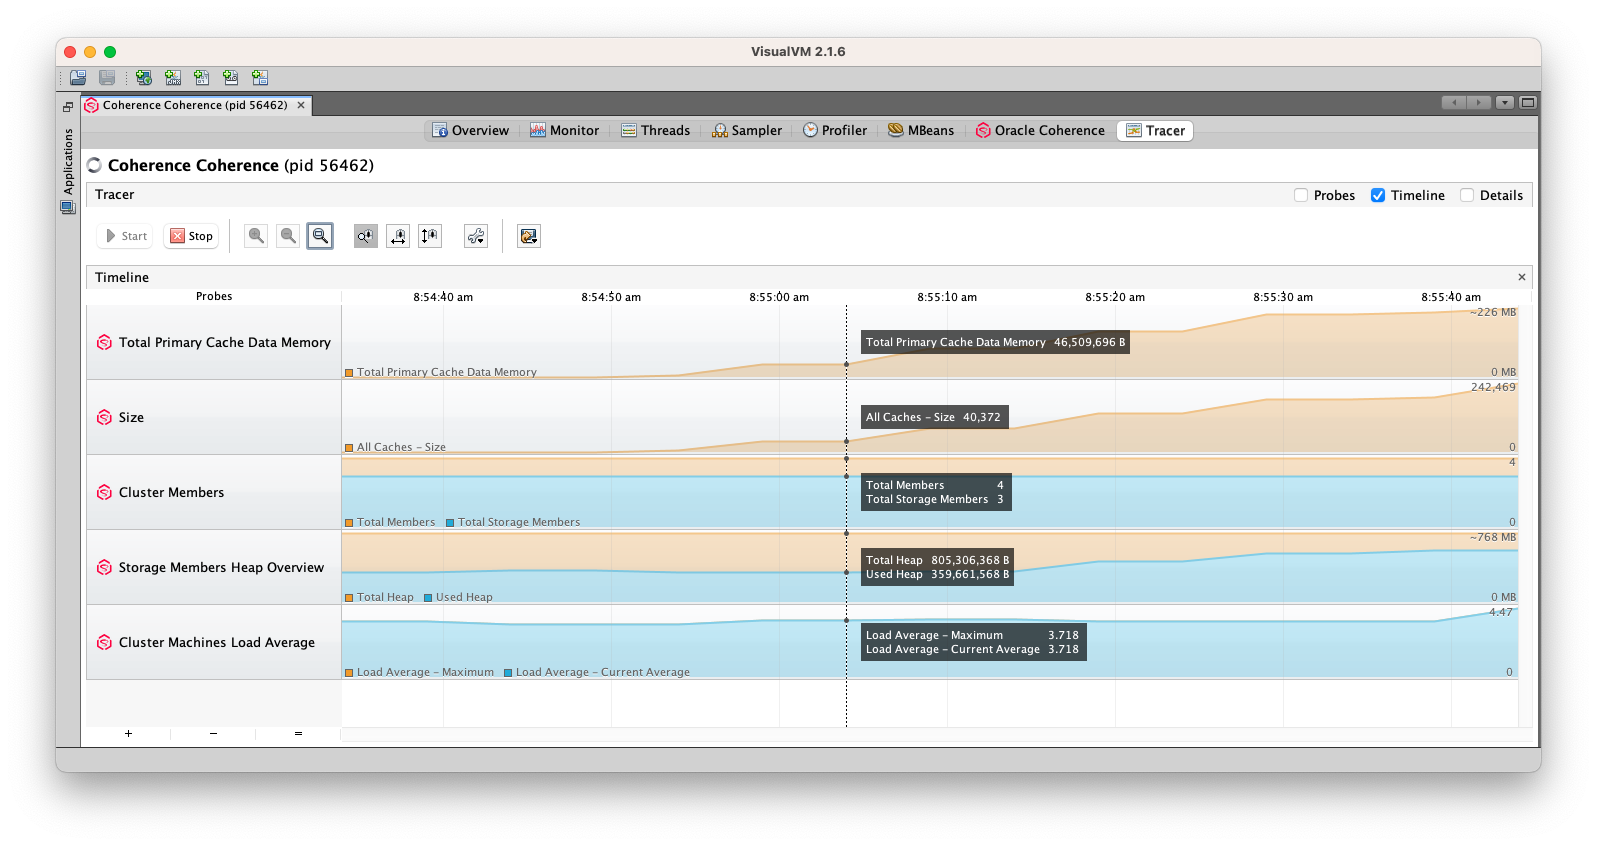Image resolution: width=1597 pixels, height=846 pixels.
Task: Click the Total Storage Members blue legend swatch
Action: pos(450,522)
